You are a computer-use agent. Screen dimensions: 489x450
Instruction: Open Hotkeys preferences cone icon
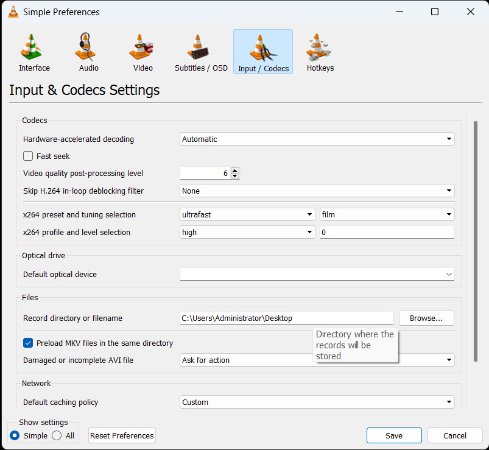coord(318,47)
